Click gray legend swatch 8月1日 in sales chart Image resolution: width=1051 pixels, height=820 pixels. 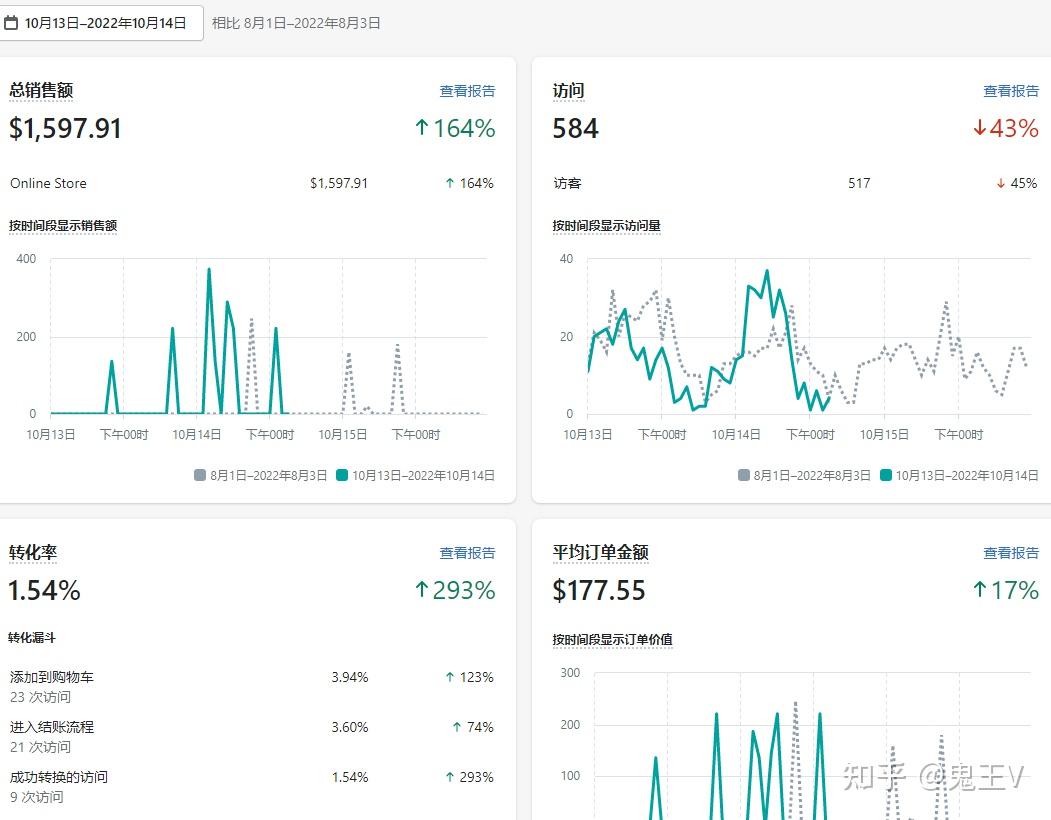click(x=200, y=475)
